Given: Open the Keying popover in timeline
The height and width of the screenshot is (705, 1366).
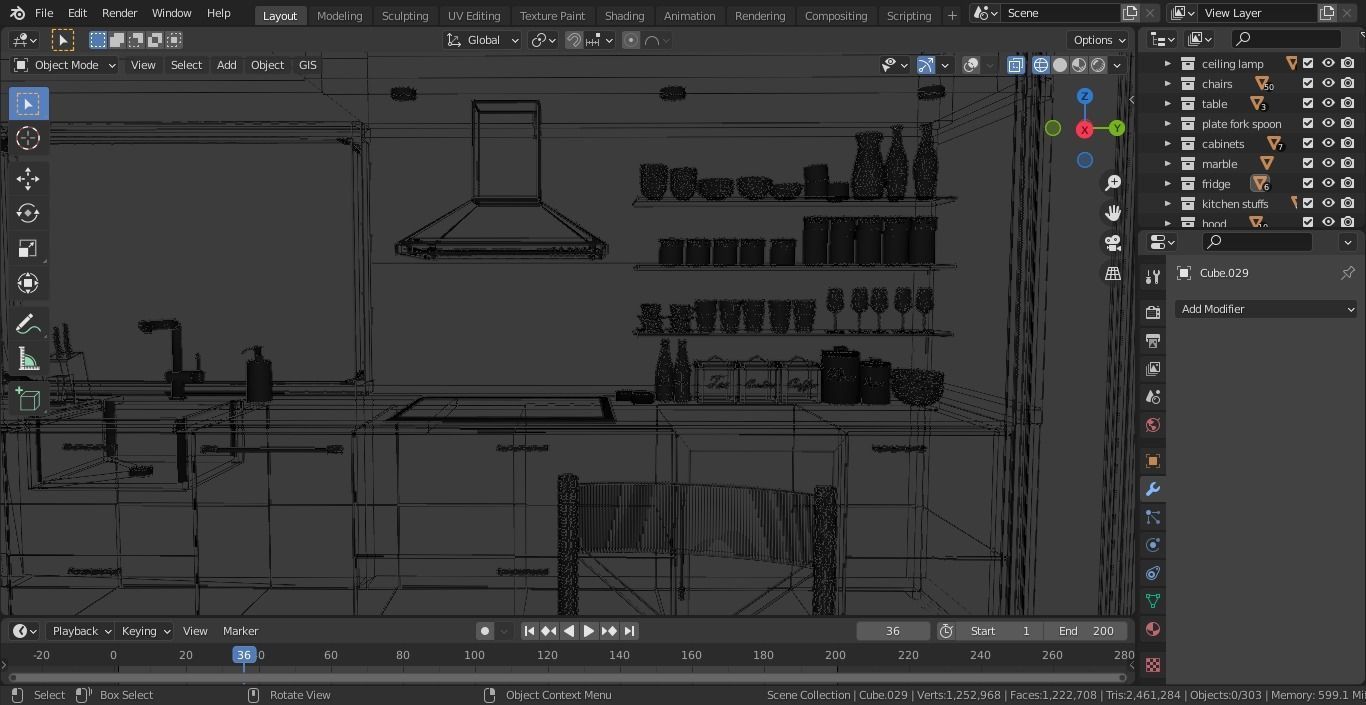Looking at the screenshot, I should 146,631.
